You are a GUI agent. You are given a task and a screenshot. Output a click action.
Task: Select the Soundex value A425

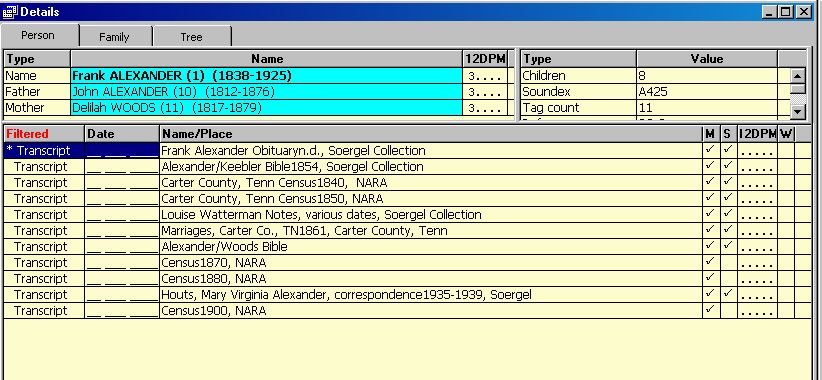(x=707, y=92)
